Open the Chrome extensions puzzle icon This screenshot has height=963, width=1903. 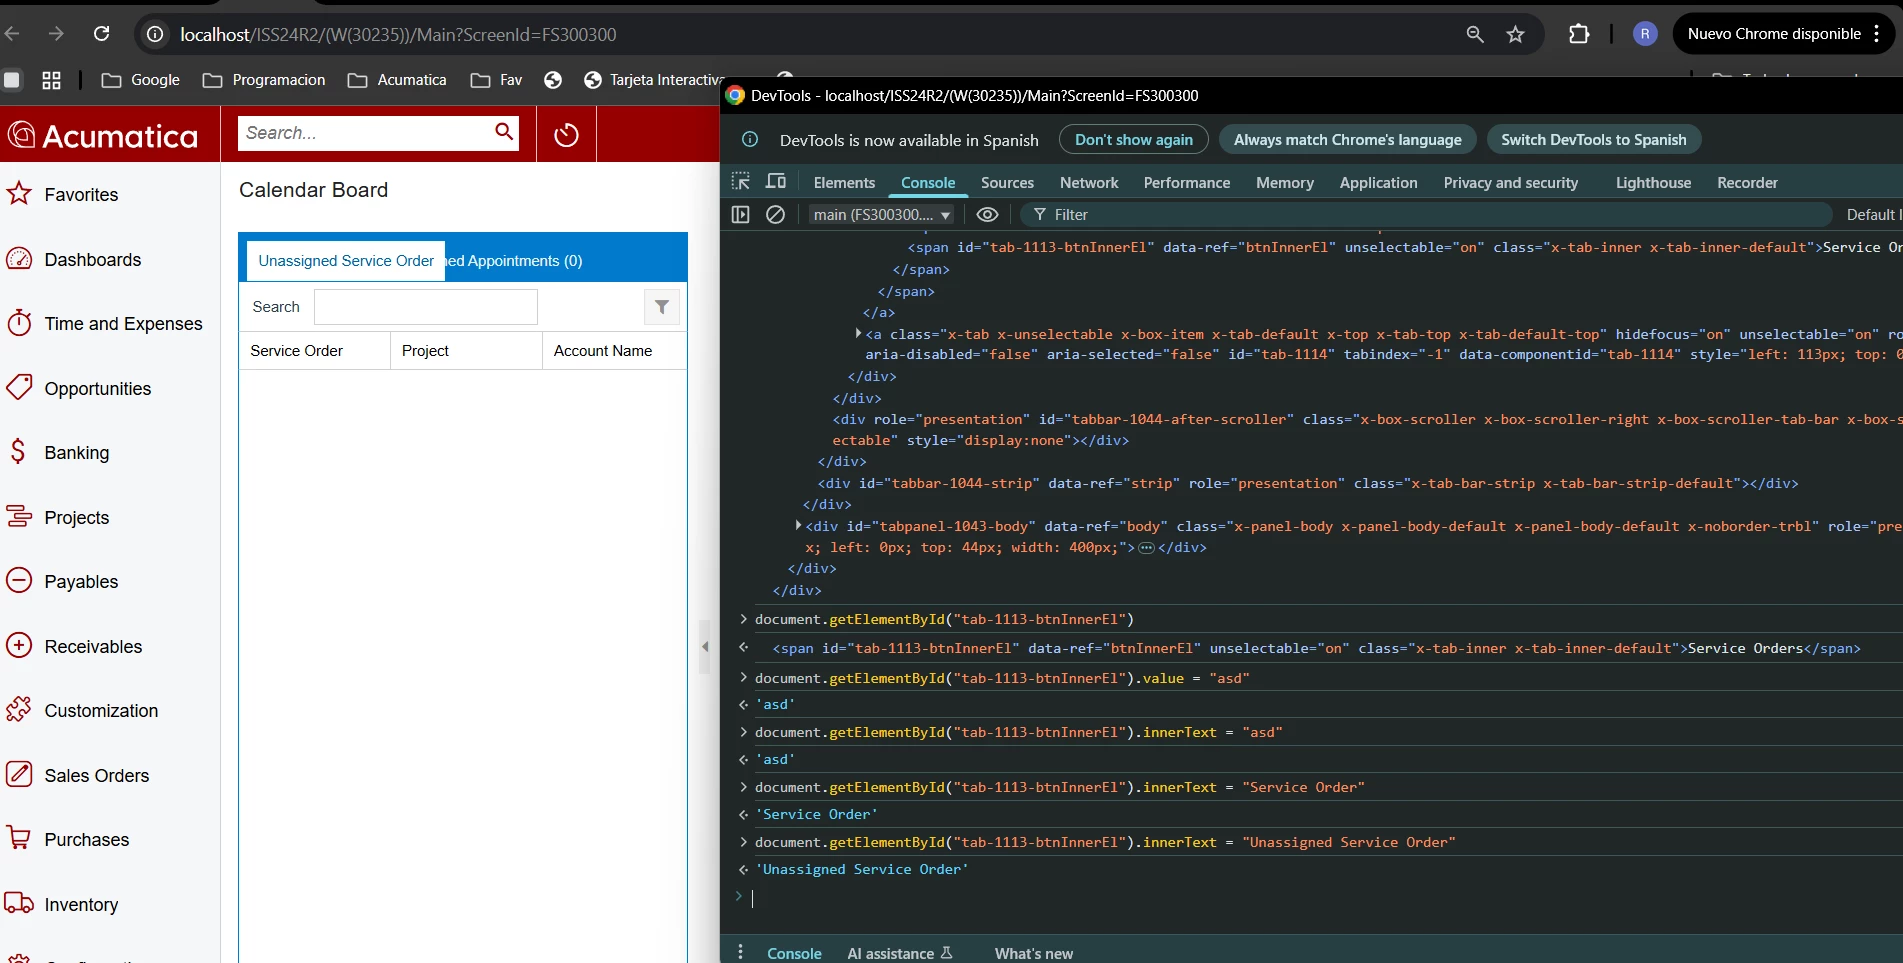[1578, 34]
